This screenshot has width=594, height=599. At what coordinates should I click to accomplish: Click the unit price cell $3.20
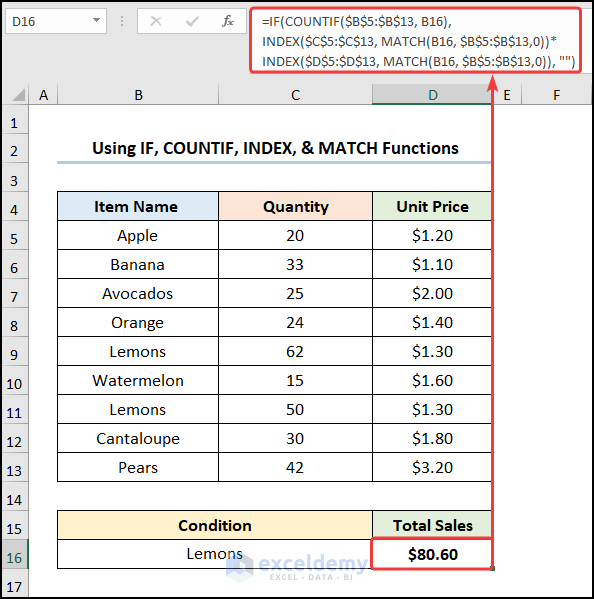(x=432, y=468)
